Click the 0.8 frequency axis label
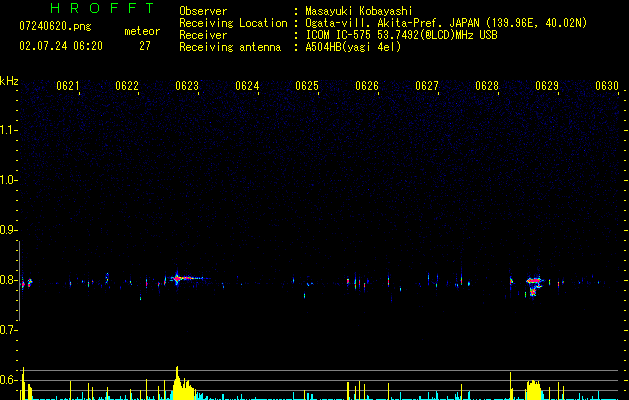 coord(7,280)
